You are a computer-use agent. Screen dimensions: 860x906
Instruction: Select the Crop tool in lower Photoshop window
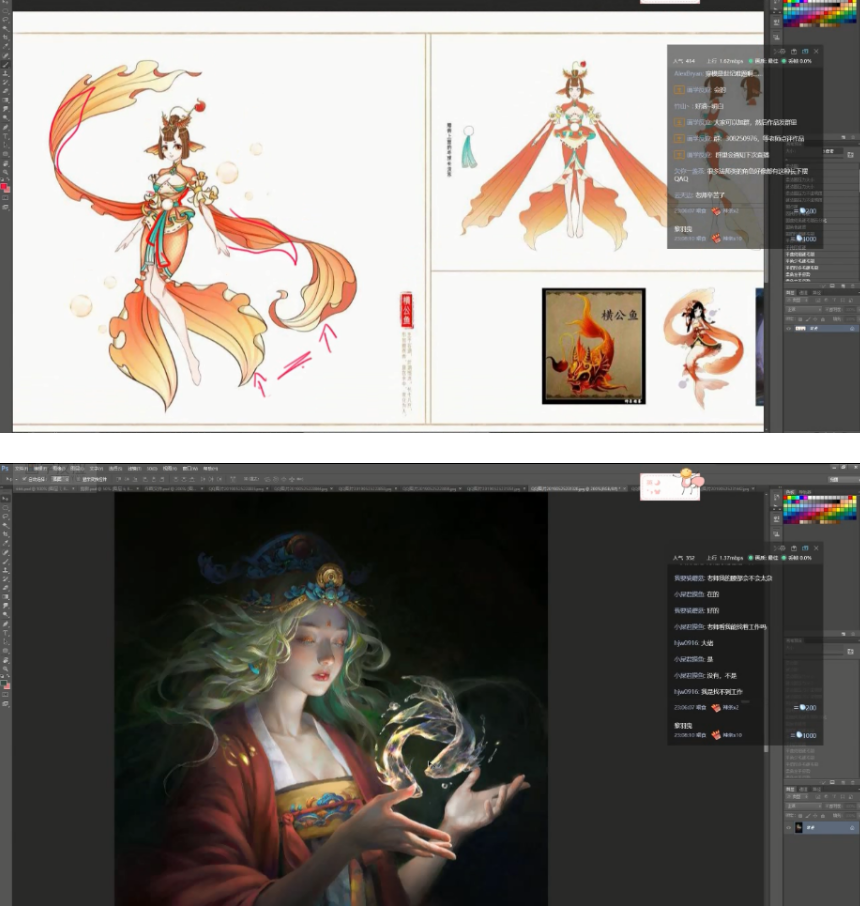point(6,534)
